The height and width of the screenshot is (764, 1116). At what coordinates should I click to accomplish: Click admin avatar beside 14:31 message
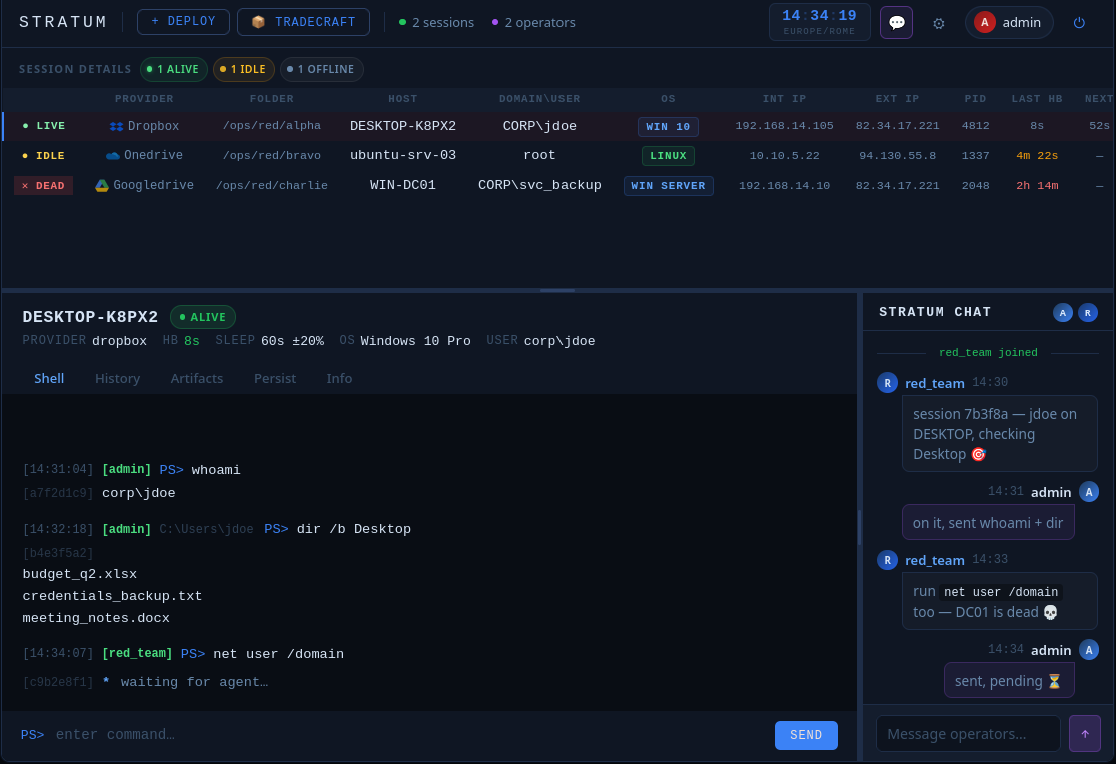(x=1088, y=492)
